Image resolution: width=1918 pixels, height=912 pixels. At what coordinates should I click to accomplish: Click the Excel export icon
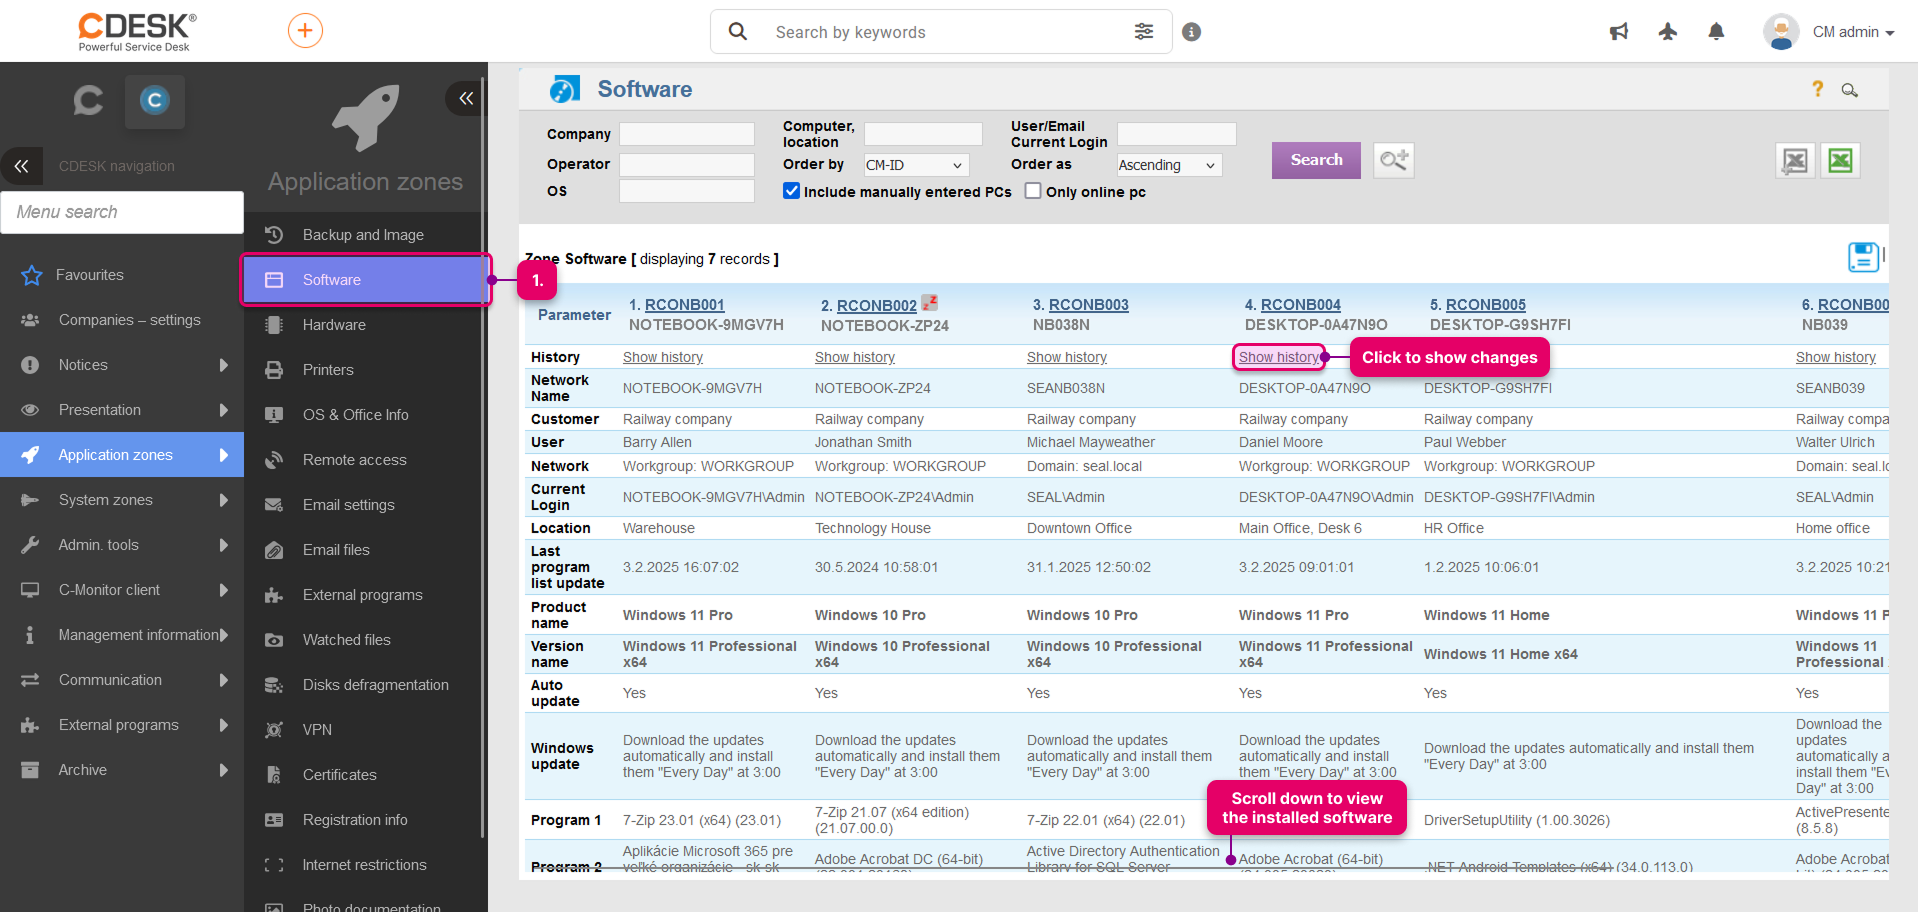click(x=1840, y=160)
